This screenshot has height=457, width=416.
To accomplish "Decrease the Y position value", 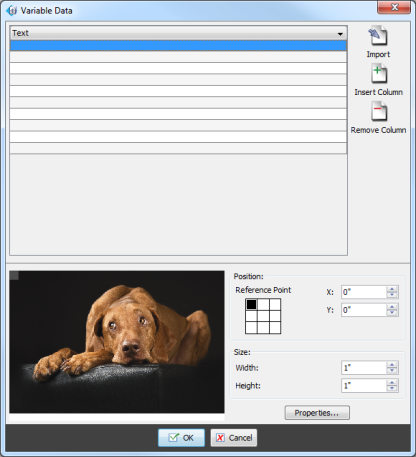I will tap(392, 313).
